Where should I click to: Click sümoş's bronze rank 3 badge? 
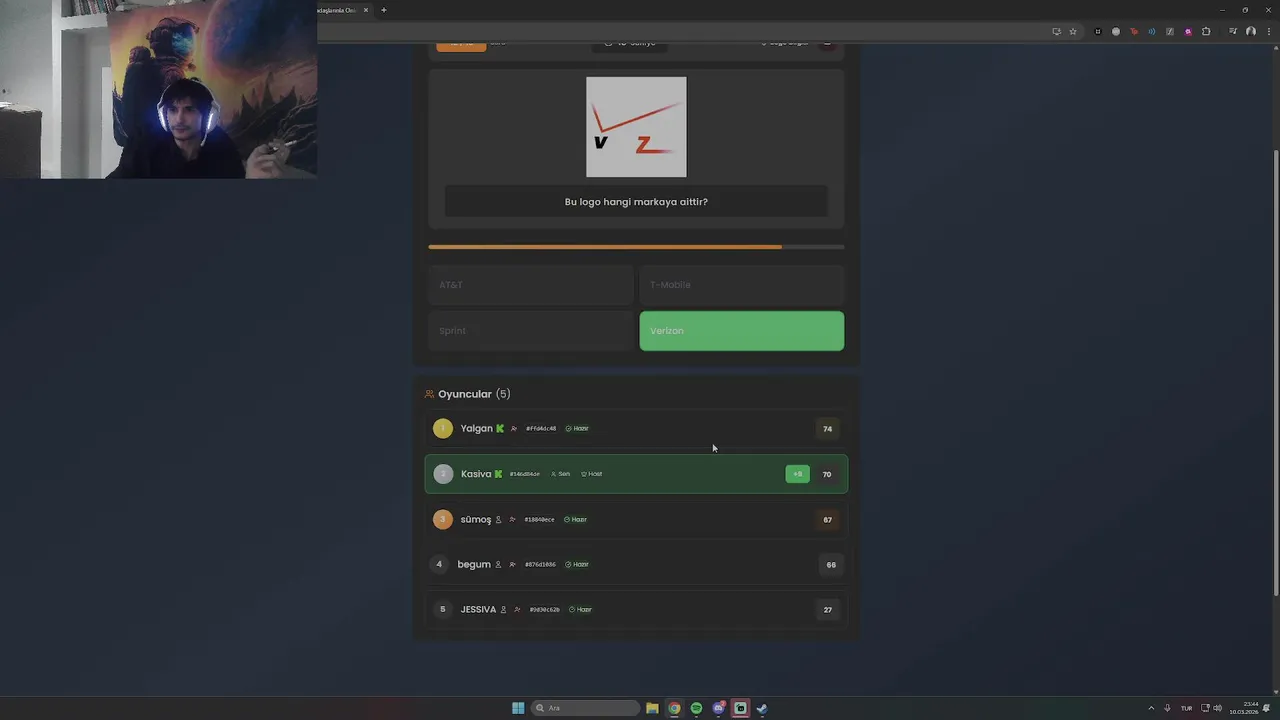[x=443, y=519]
